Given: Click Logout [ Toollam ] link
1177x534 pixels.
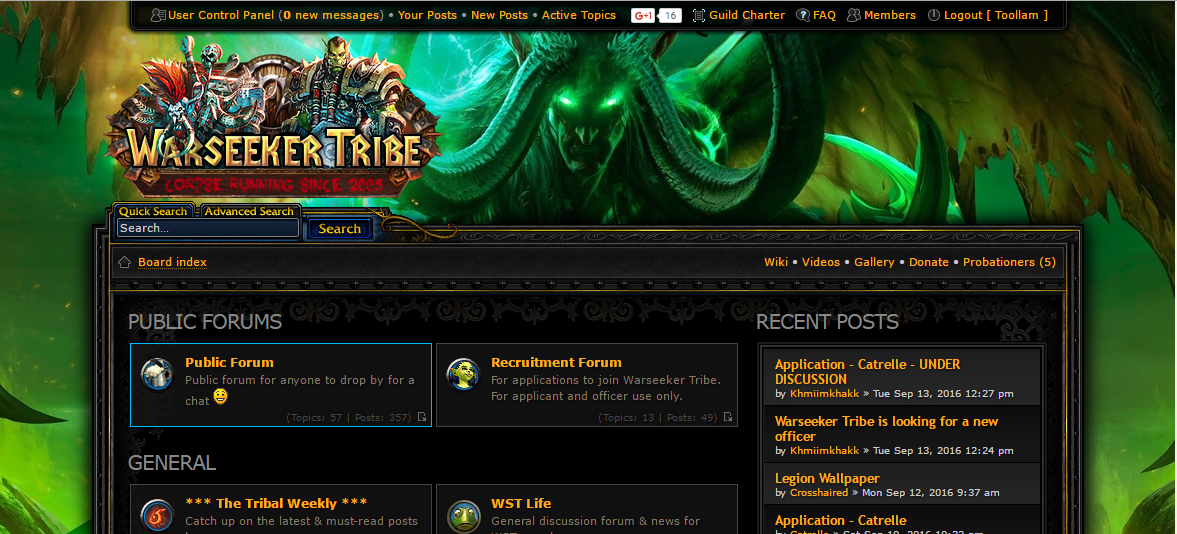Looking at the screenshot, I should (995, 15).
